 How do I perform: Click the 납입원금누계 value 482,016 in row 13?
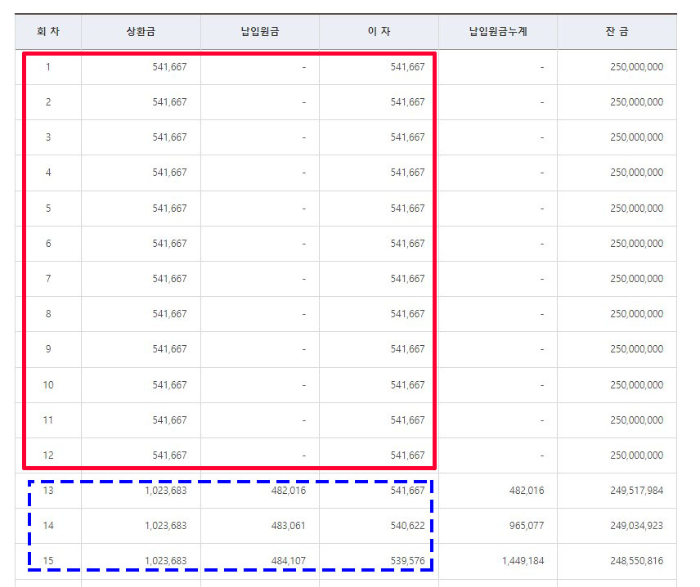[527, 491]
